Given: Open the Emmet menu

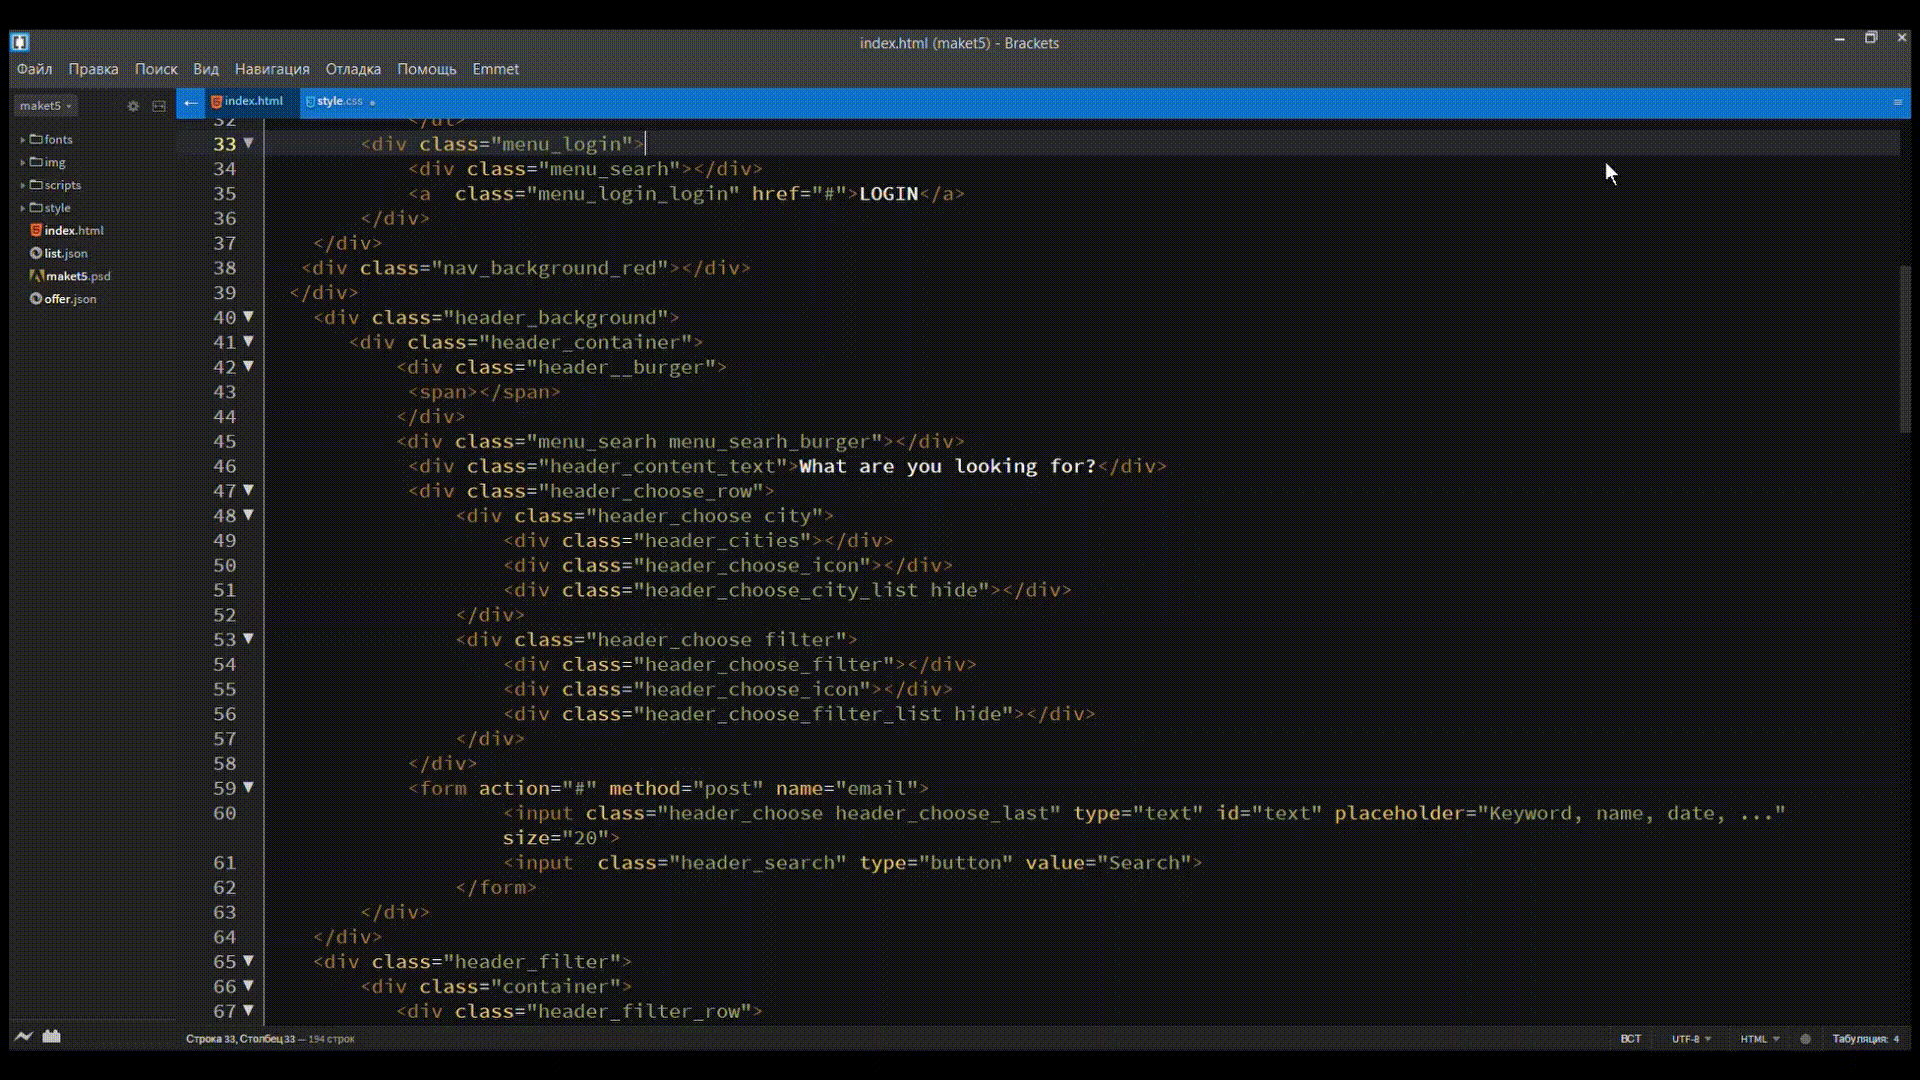Looking at the screenshot, I should coord(495,69).
